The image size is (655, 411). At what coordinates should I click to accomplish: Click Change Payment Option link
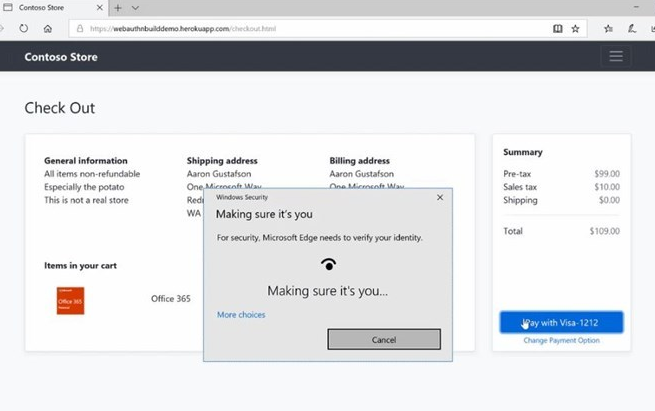point(561,340)
